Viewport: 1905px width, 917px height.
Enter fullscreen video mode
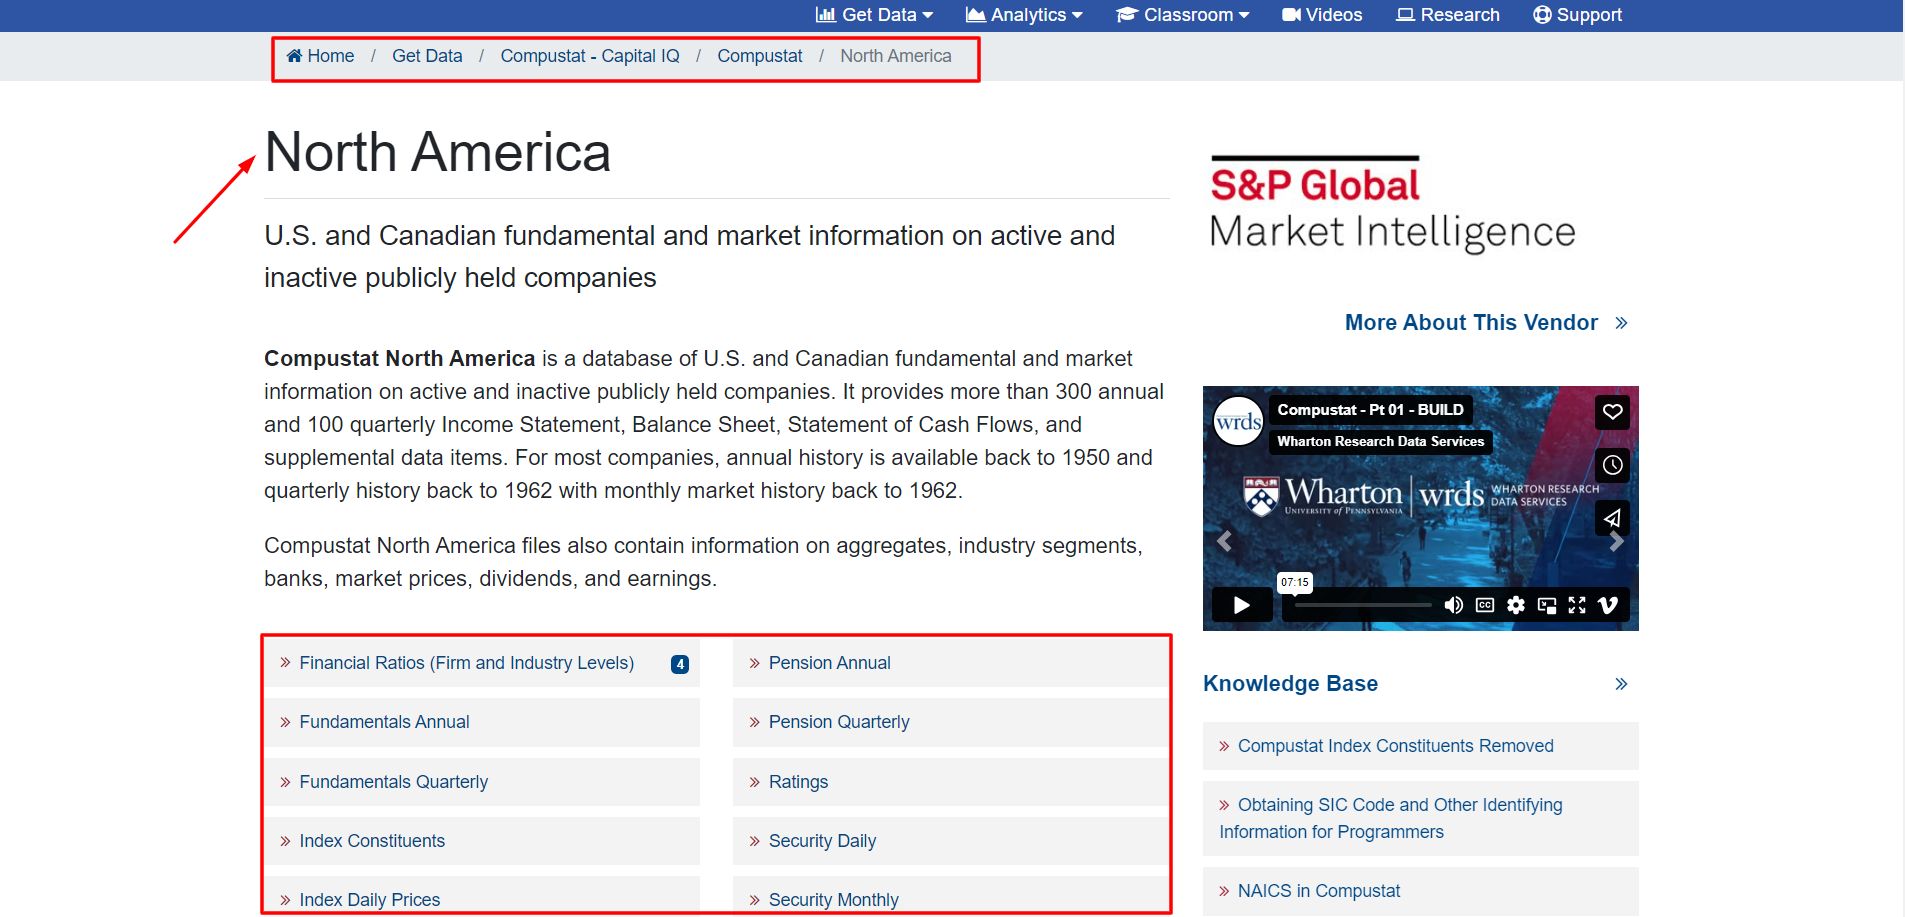click(x=1577, y=605)
